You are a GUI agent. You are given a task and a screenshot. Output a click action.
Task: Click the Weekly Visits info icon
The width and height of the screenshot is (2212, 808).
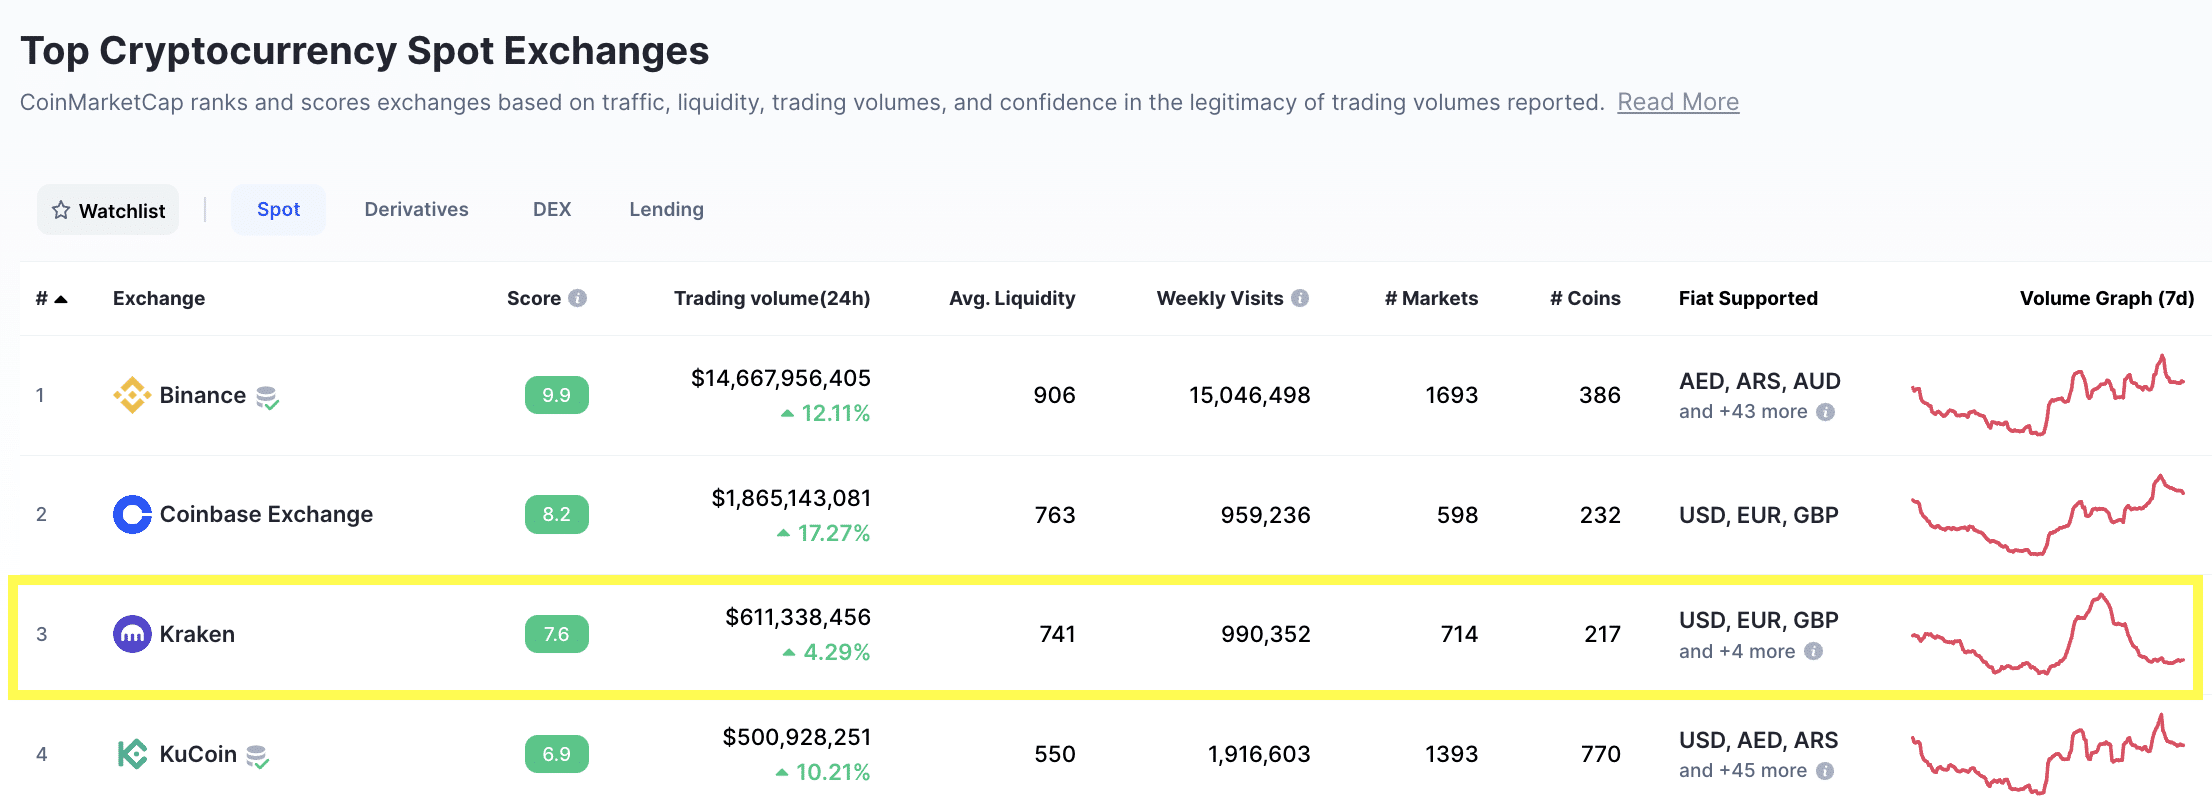coord(1300,298)
